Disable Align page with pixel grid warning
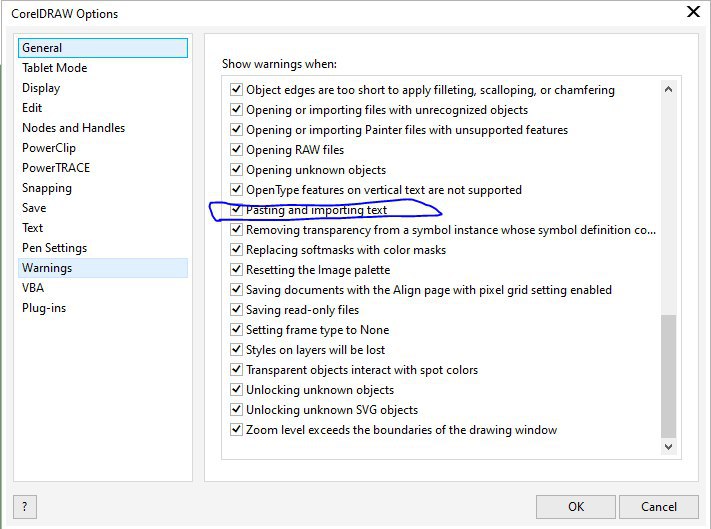The image size is (711, 529). click(236, 289)
